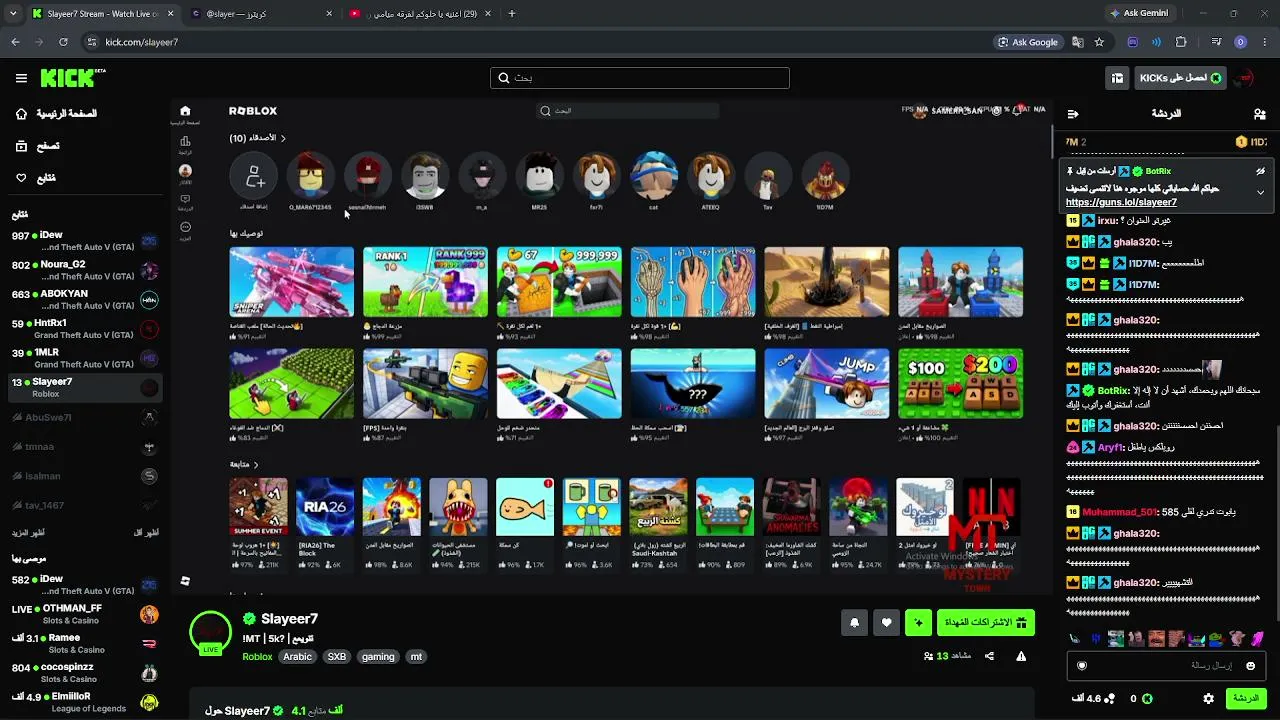
Task: Click Slayeer7 live avatar
Action: click(x=210, y=631)
